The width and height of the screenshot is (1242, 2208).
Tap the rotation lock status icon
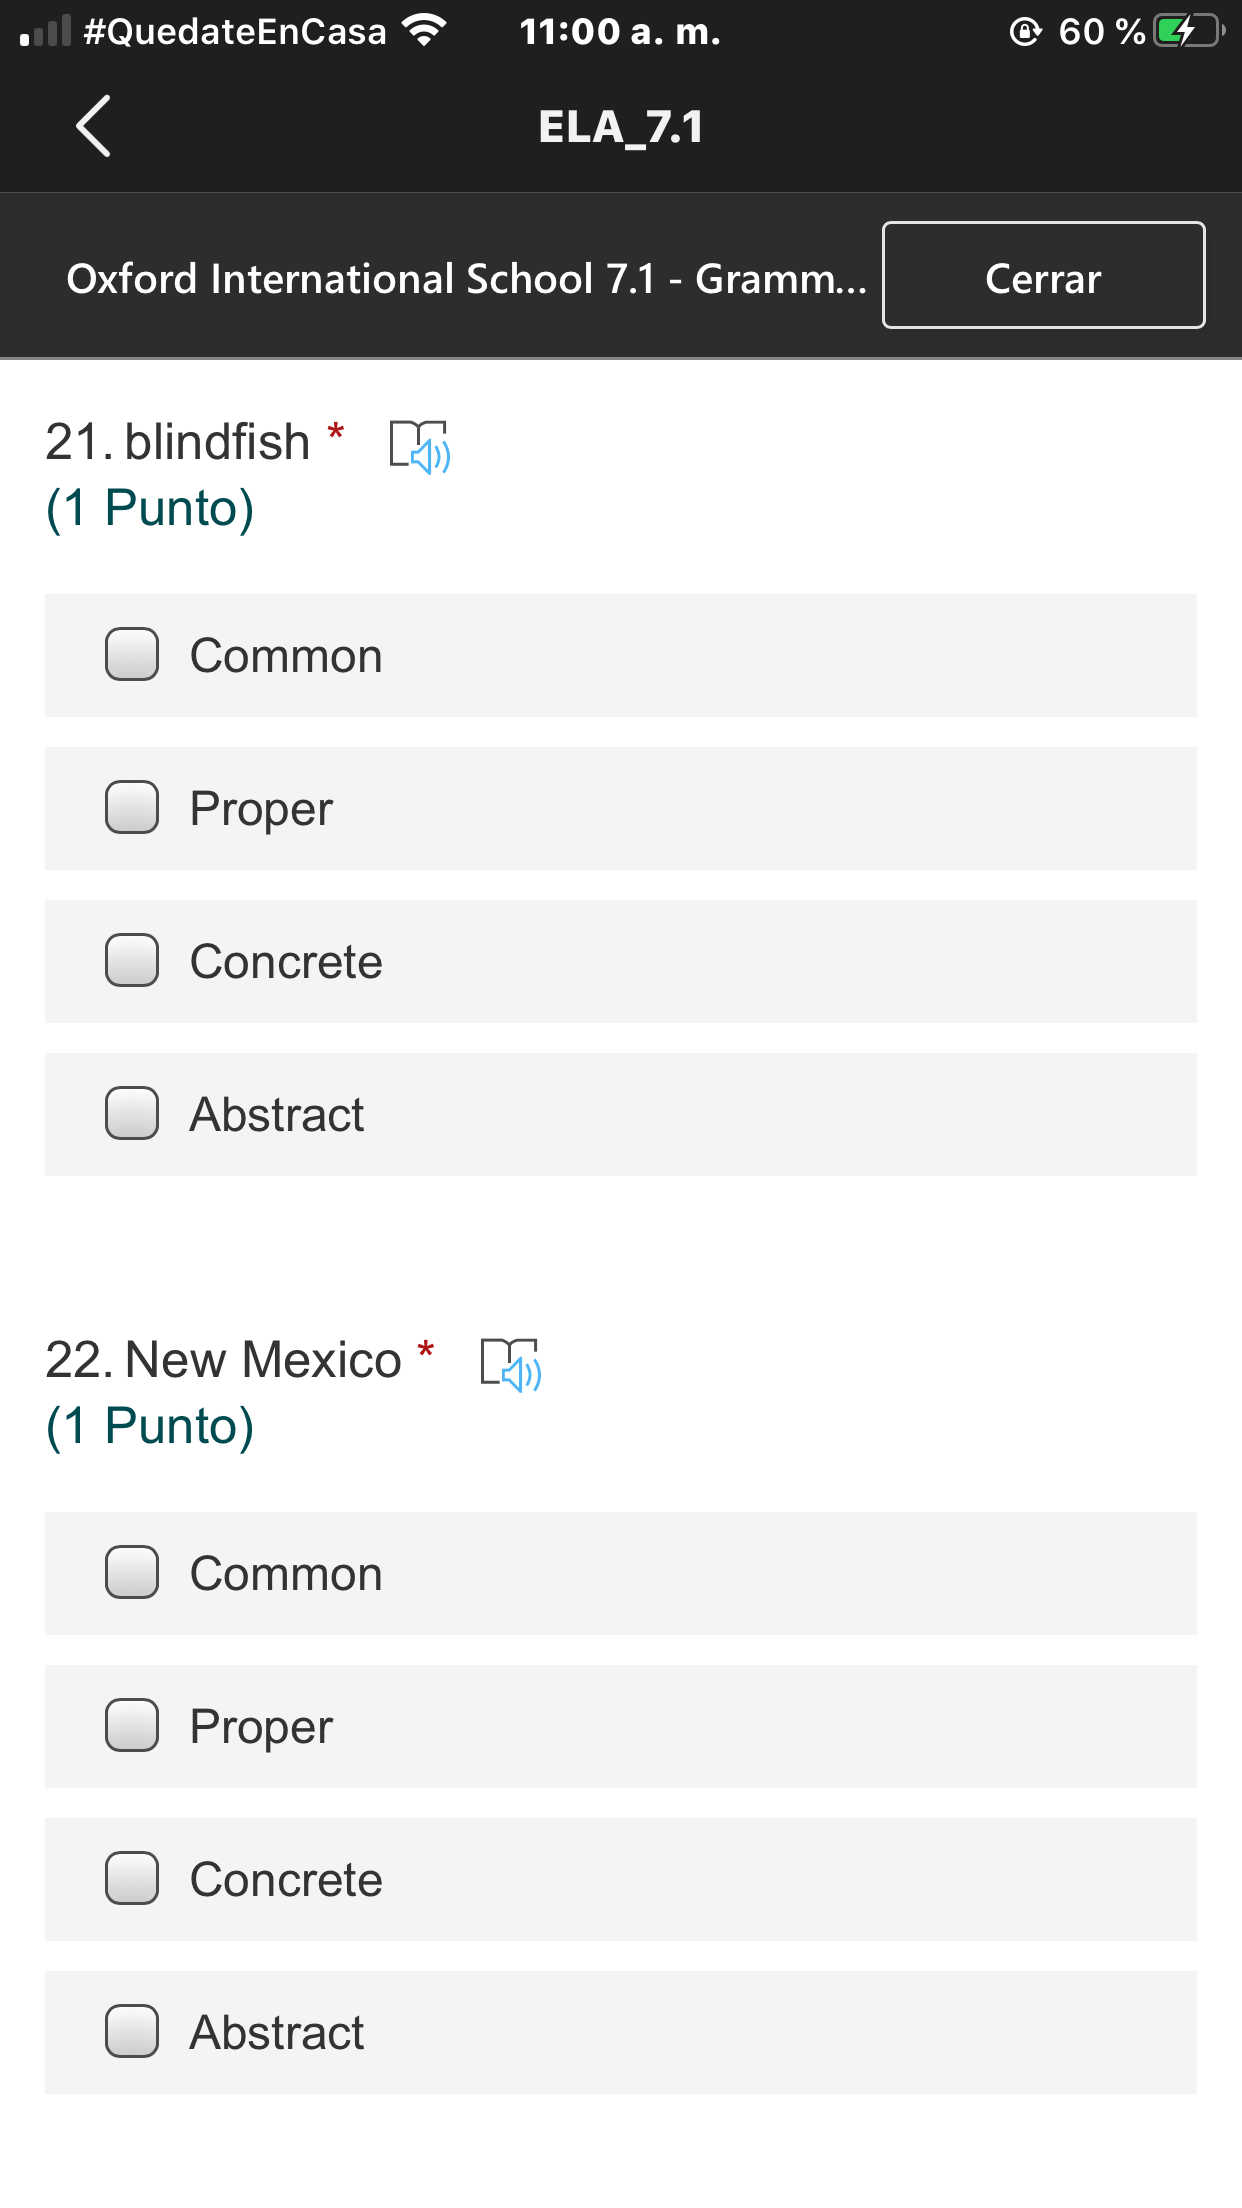pos(1025,32)
